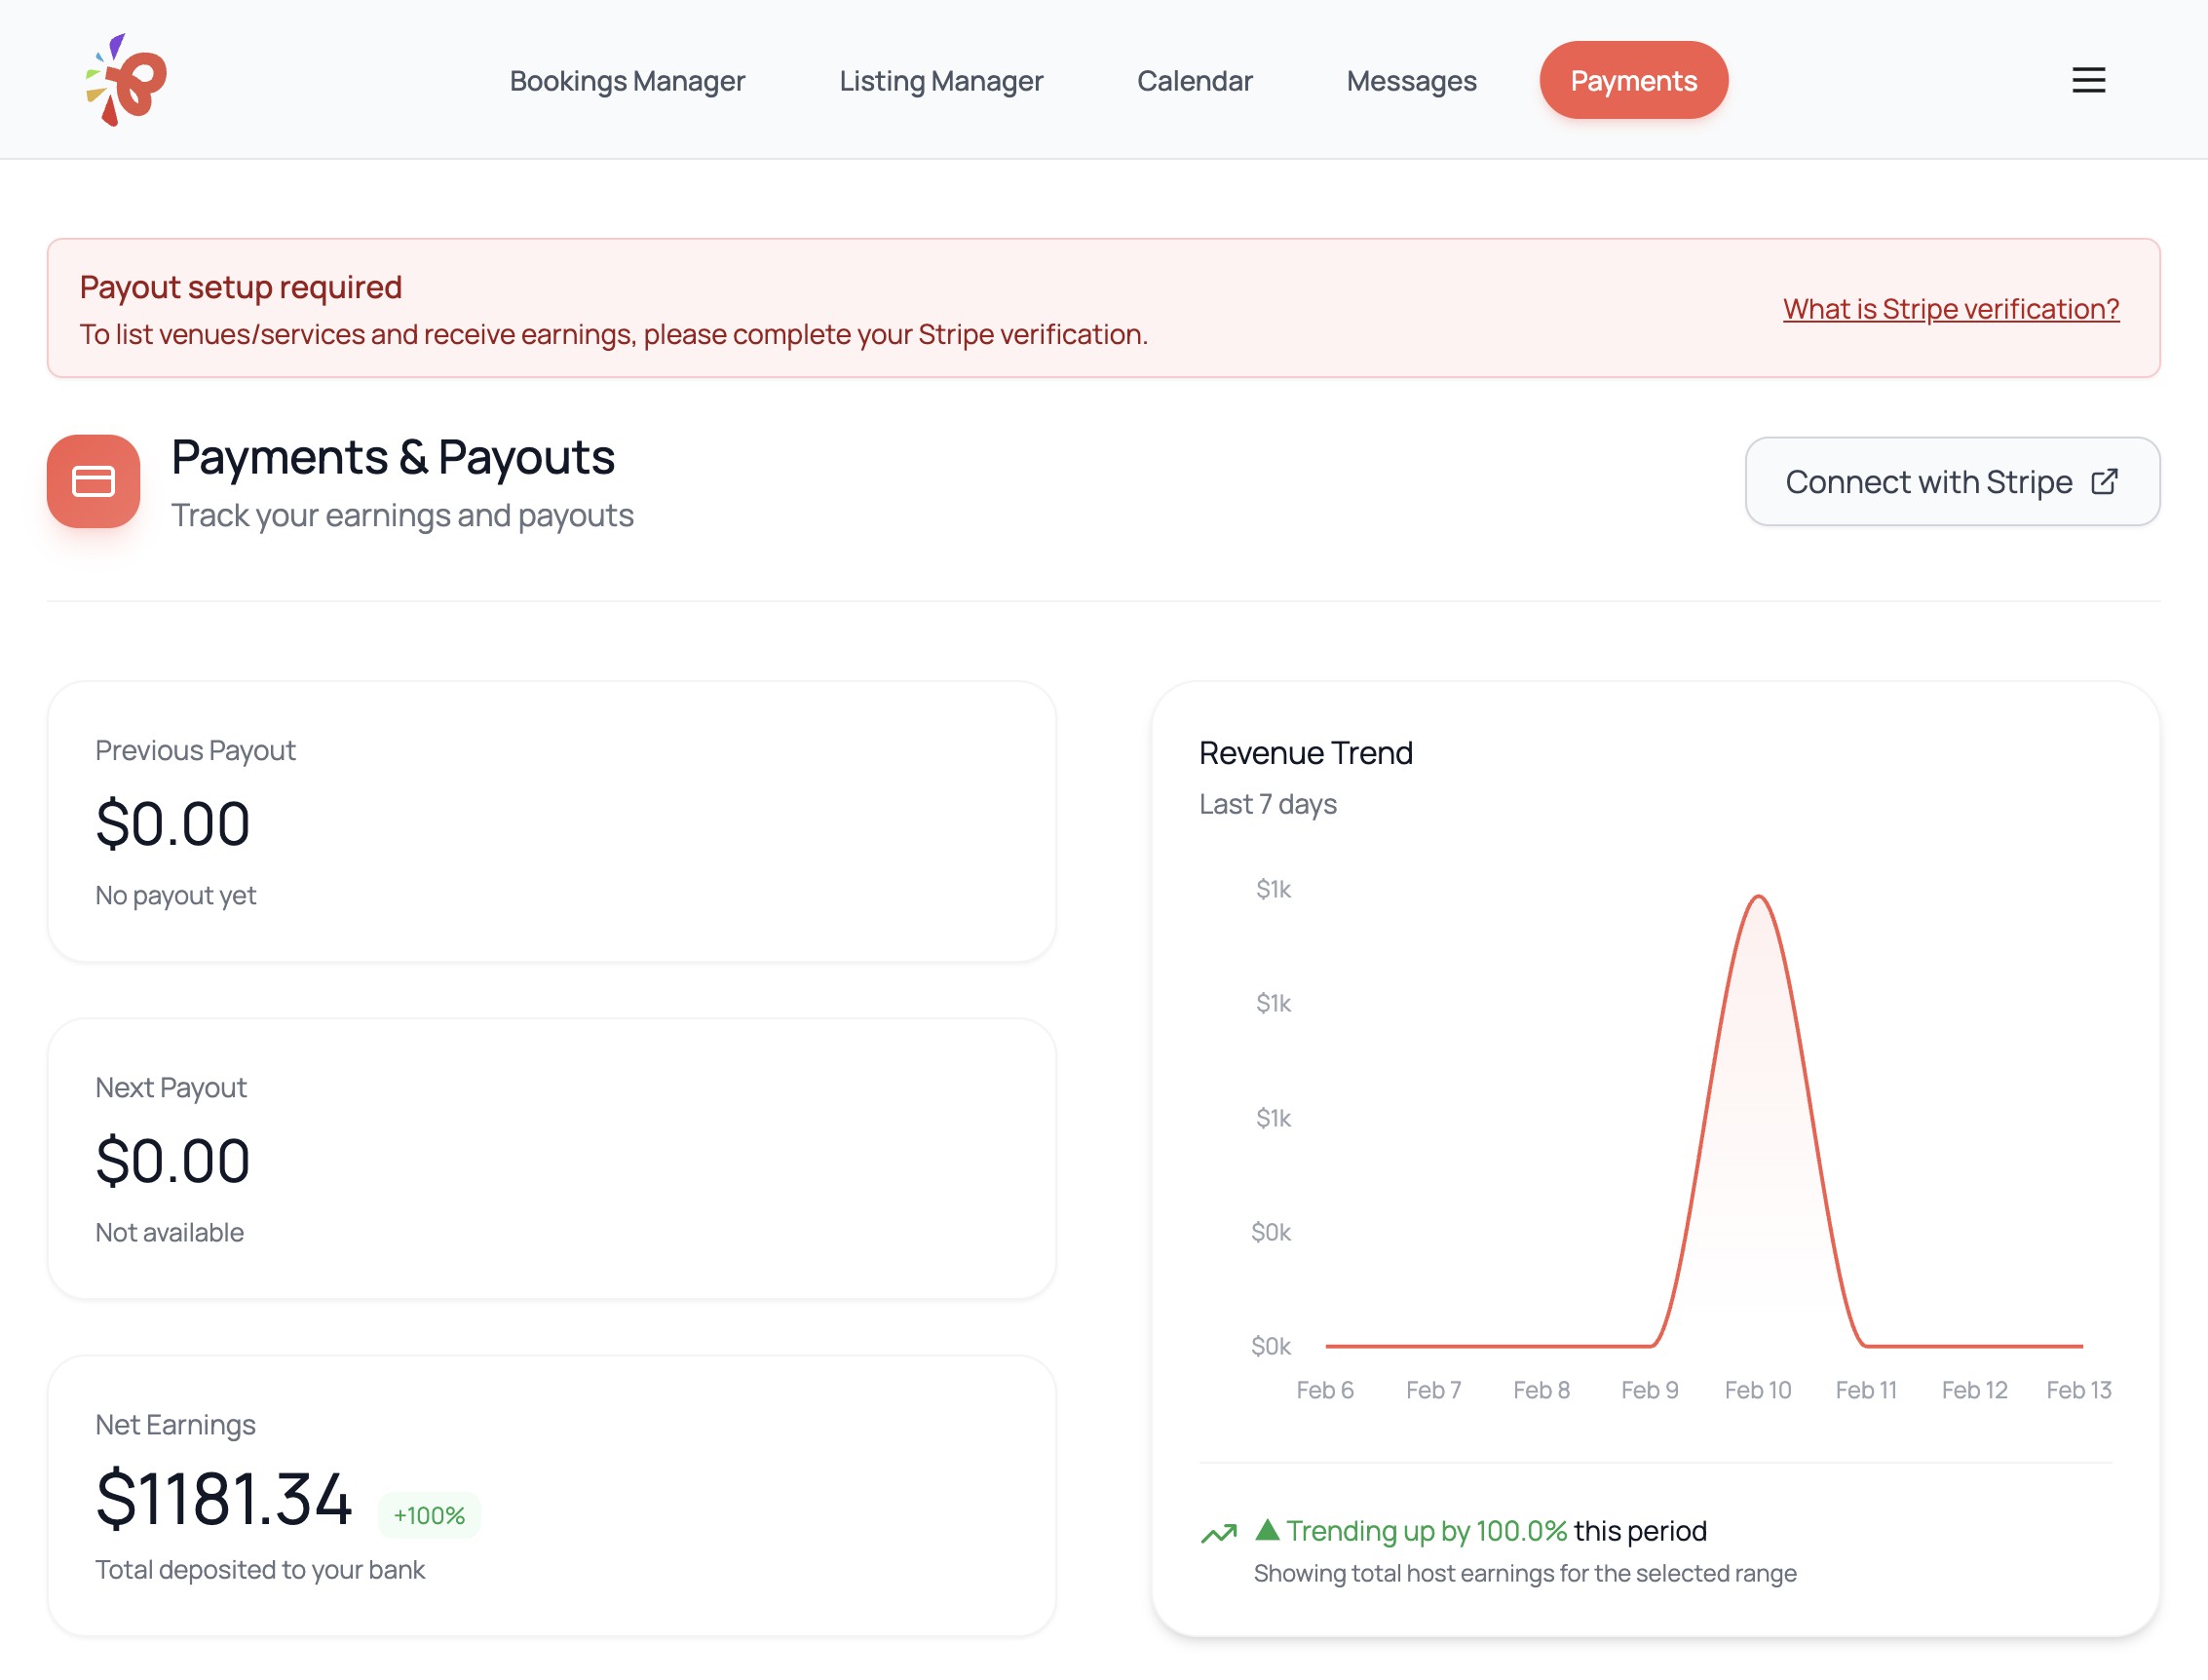This screenshot has height=1680, width=2208.
Task: Click the colorful app logo
Action: [x=126, y=80]
